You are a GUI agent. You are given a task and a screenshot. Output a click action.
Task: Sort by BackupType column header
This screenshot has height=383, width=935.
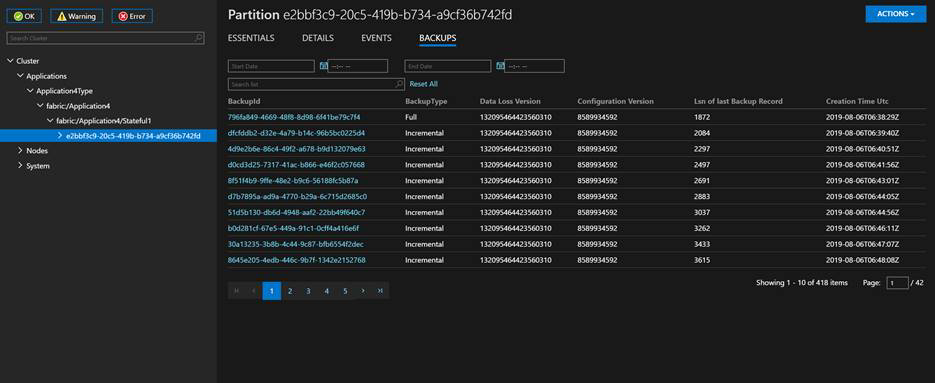click(x=426, y=101)
